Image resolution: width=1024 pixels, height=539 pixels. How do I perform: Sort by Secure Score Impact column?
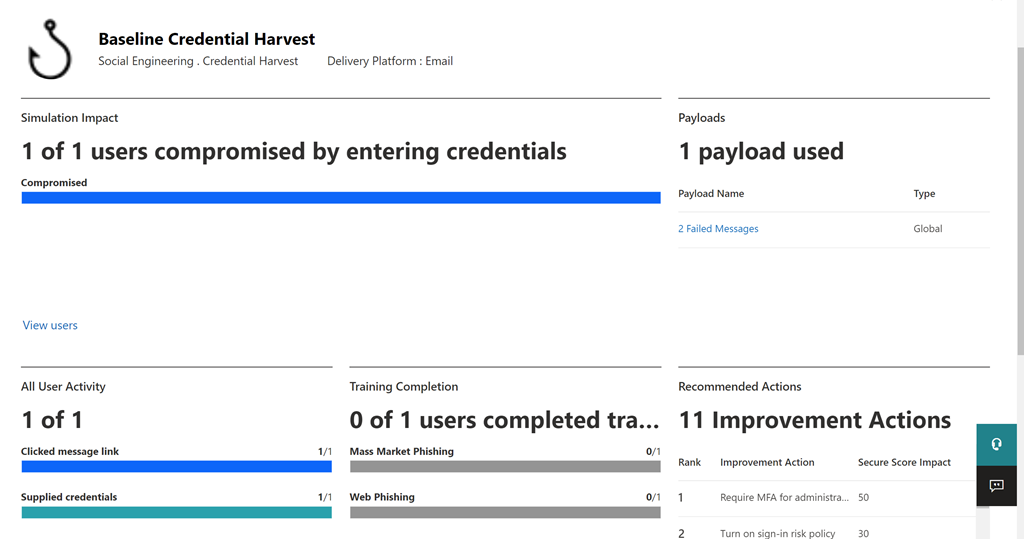click(x=904, y=463)
